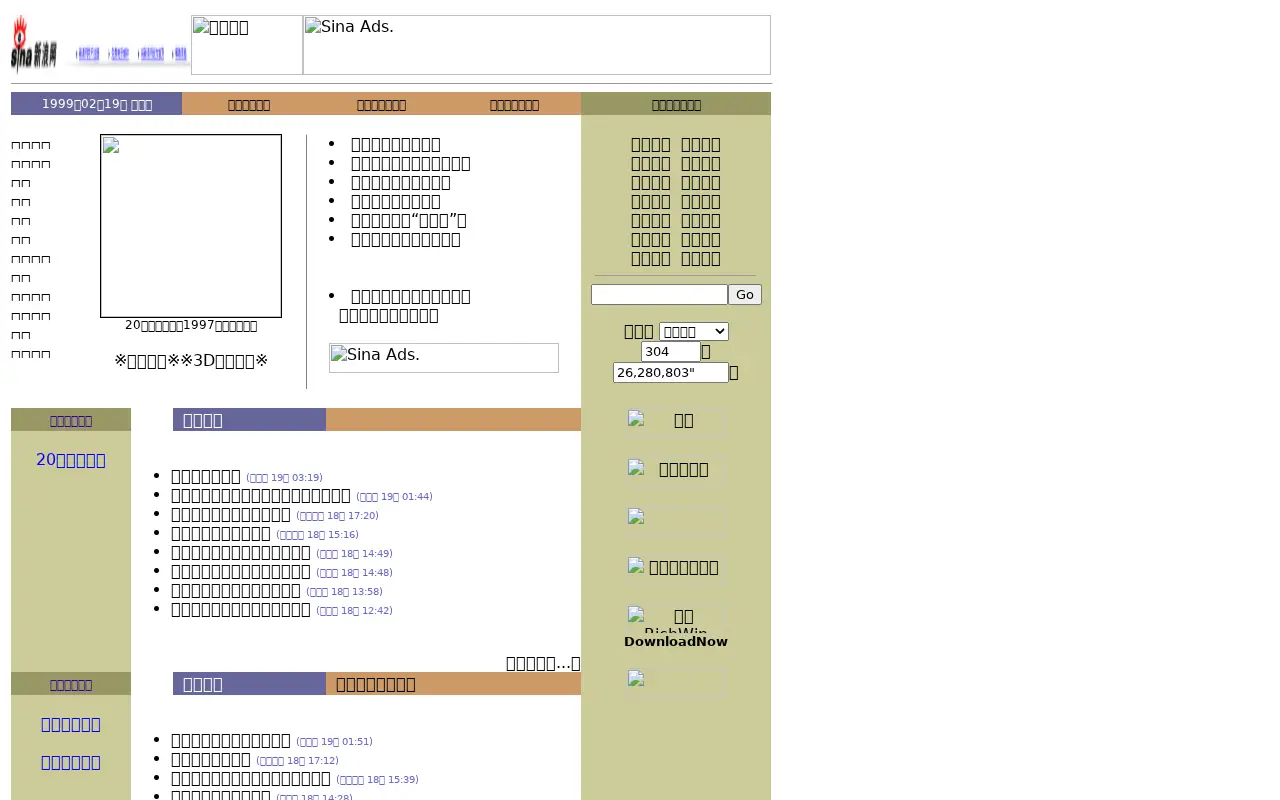
Task: Click the news timestamp reading 14:28
Action: coord(315,797)
